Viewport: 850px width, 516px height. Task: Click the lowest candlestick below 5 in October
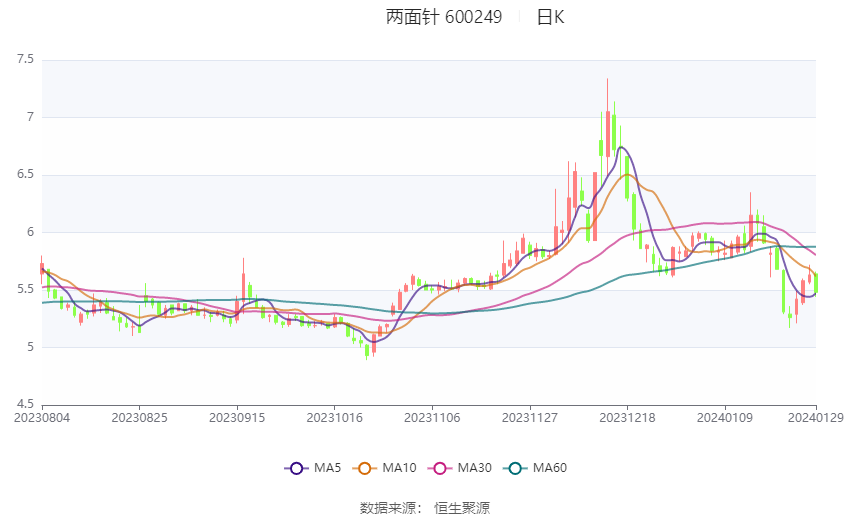click(x=367, y=350)
